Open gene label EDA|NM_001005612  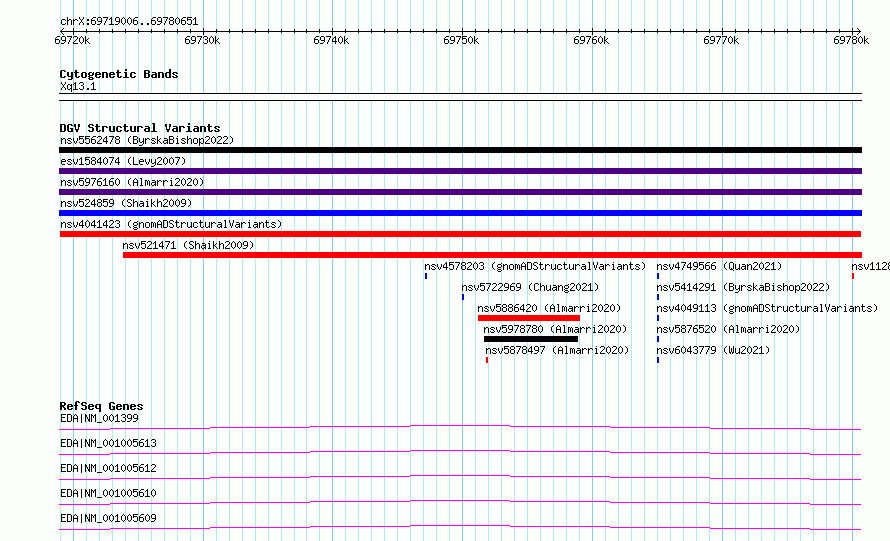click(x=108, y=468)
